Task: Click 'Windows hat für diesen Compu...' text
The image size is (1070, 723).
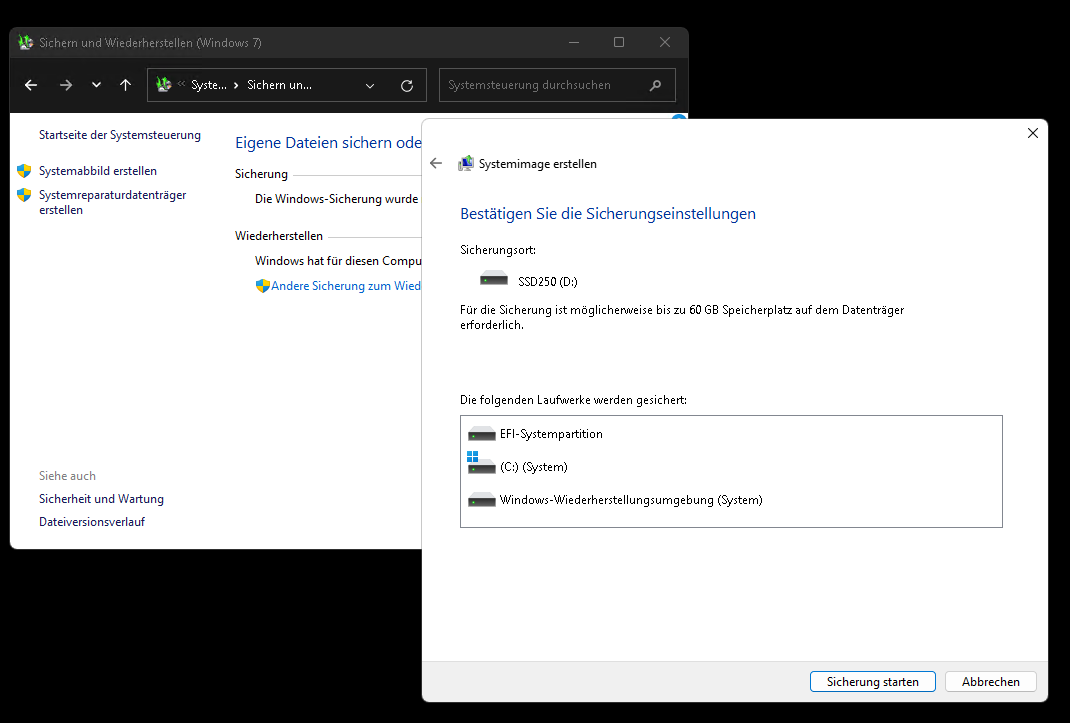Action: [x=338, y=261]
